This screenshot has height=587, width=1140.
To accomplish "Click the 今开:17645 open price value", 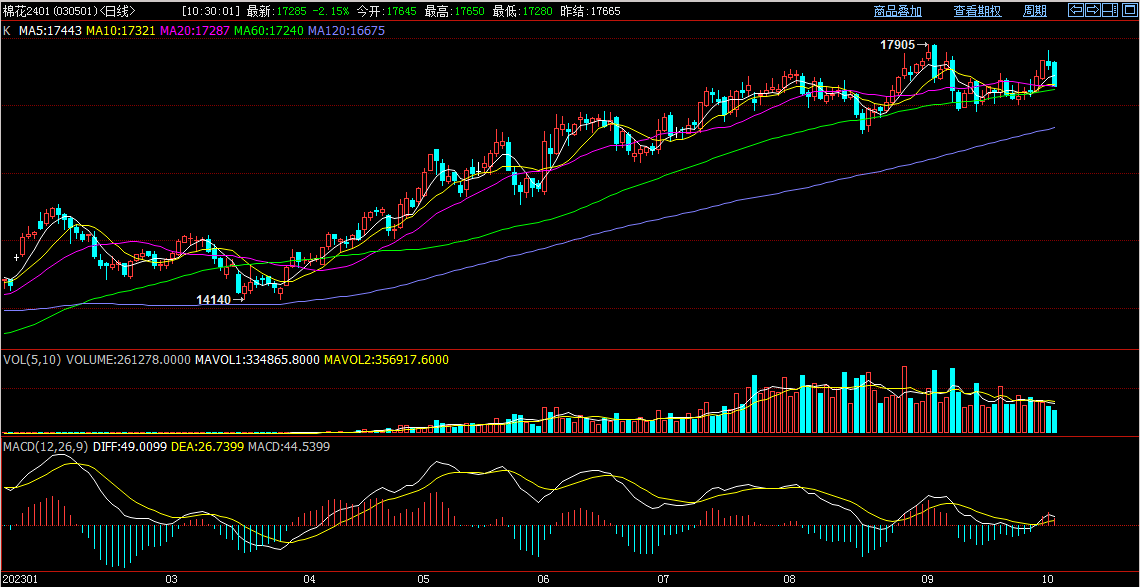I will tap(386, 11).
